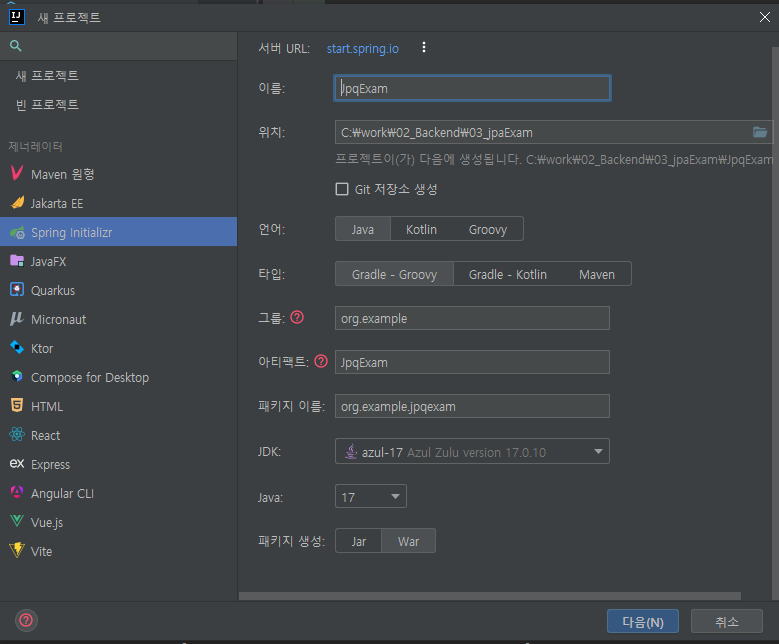Select the Vue.js generator entry
The width and height of the screenshot is (779, 644).
click(118, 522)
